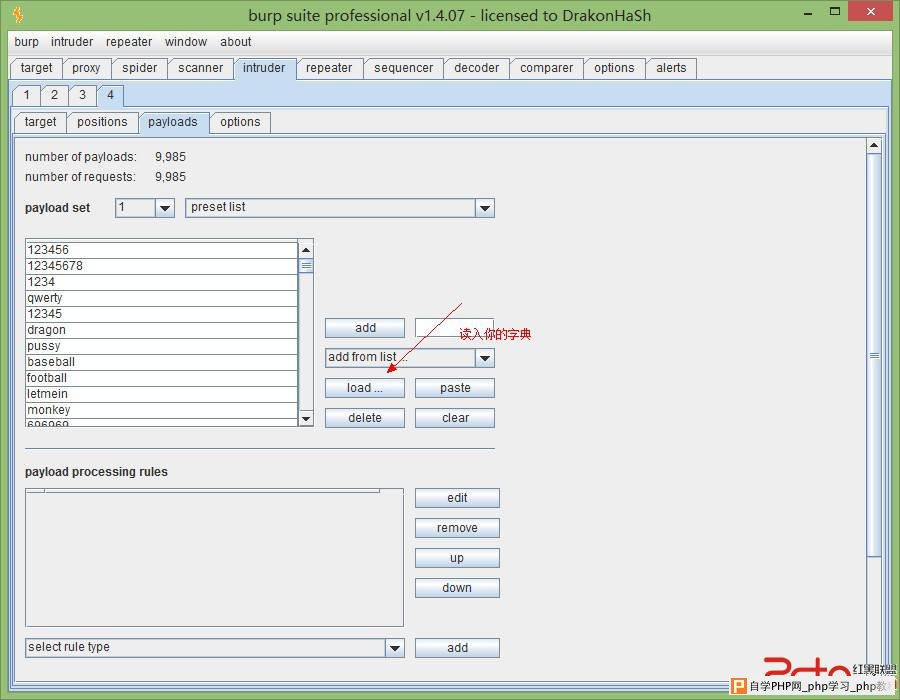Screen dimensions: 900x700
Task: Open the burp menu
Action: (26, 42)
